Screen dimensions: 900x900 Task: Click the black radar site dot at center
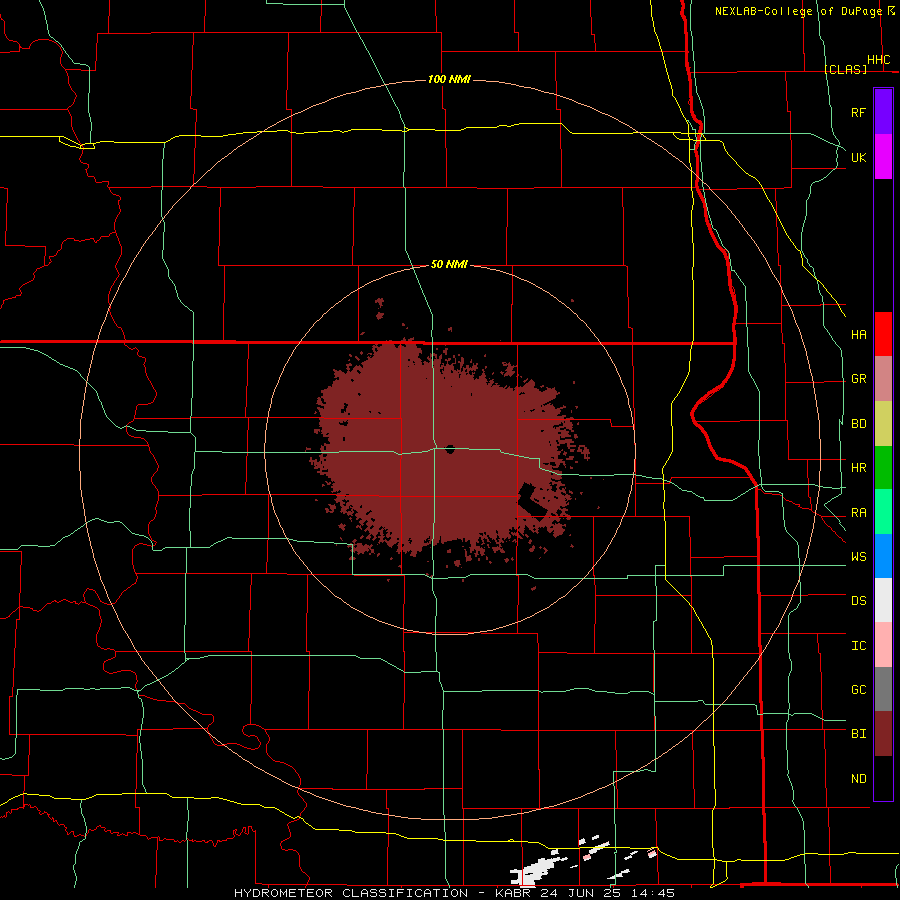coord(450,449)
